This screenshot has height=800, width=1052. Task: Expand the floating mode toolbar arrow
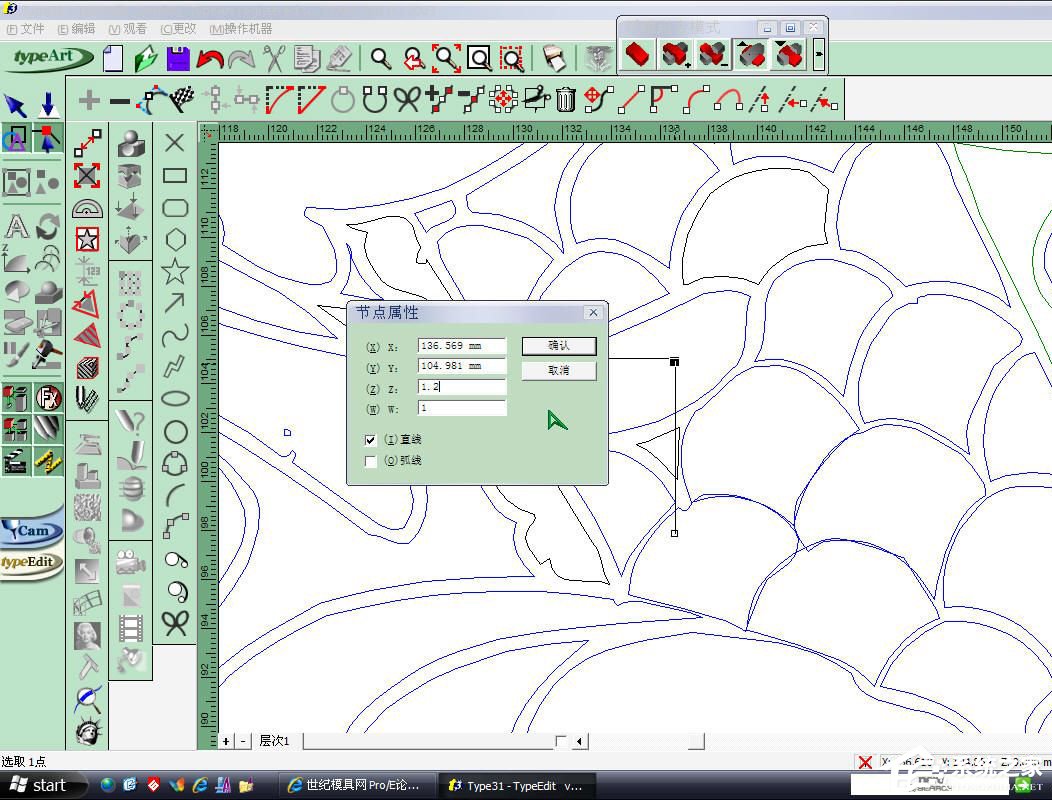pos(819,54)
